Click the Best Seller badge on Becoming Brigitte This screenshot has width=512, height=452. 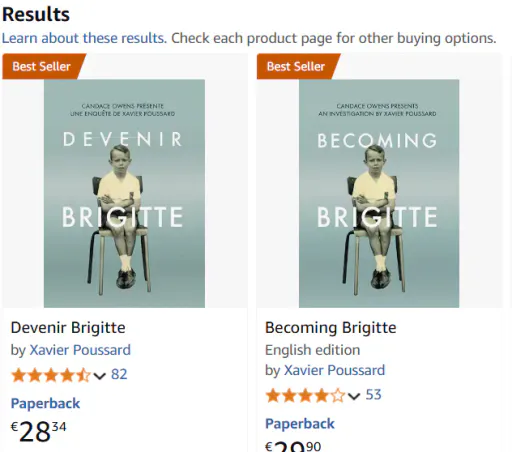(x=298, y=66)
